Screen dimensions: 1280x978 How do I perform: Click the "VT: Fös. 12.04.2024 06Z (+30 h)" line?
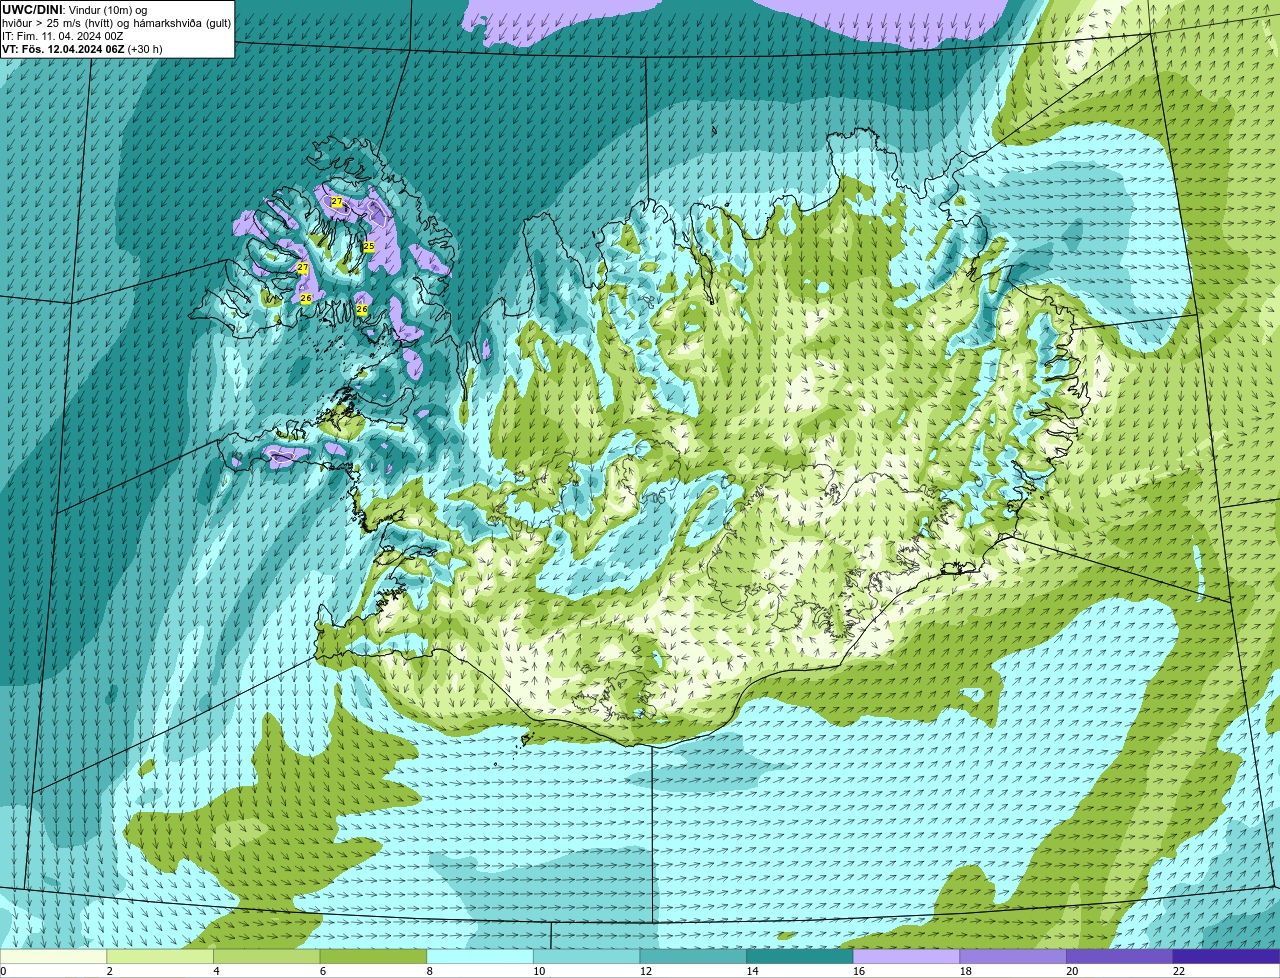pos(82,49)
